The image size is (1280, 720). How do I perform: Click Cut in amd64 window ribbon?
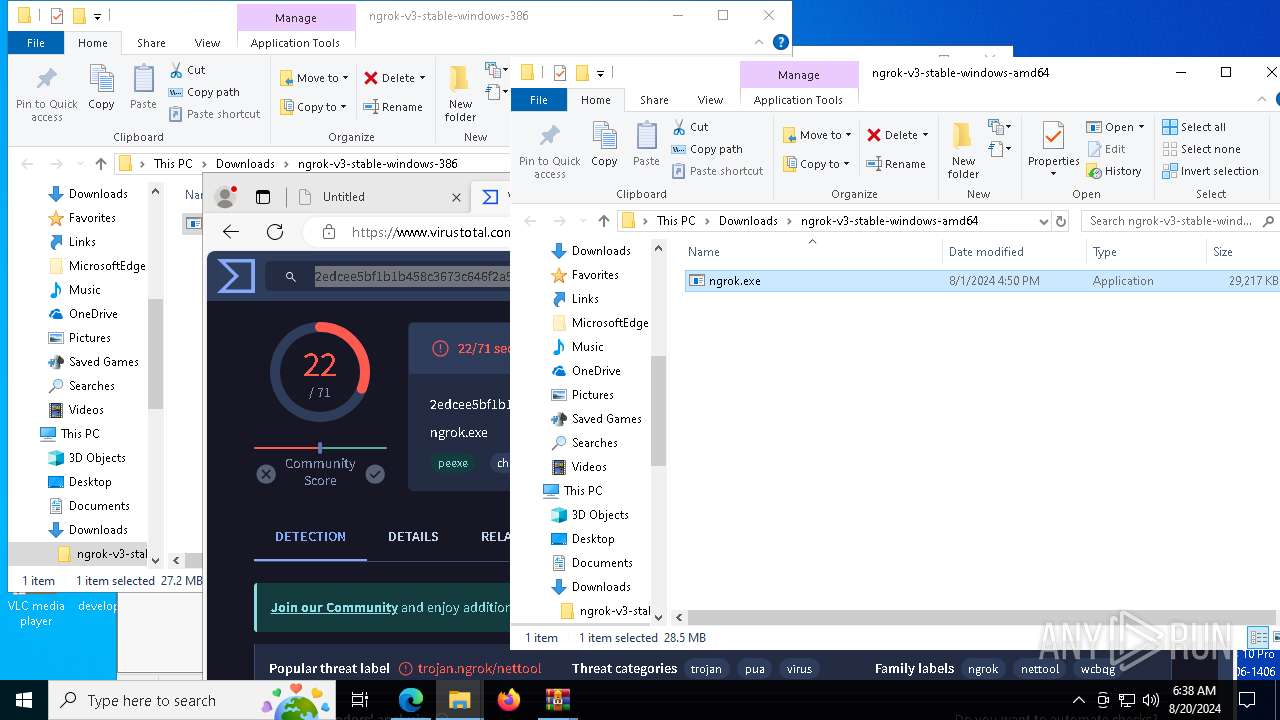[690, 127]
